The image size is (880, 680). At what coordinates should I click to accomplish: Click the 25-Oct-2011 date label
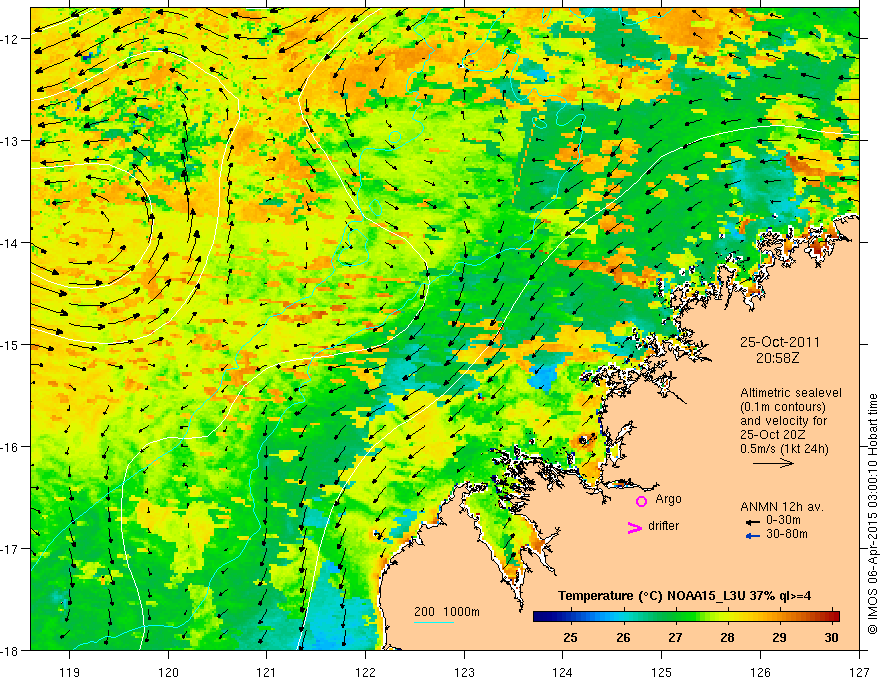(x=780, y=342)
